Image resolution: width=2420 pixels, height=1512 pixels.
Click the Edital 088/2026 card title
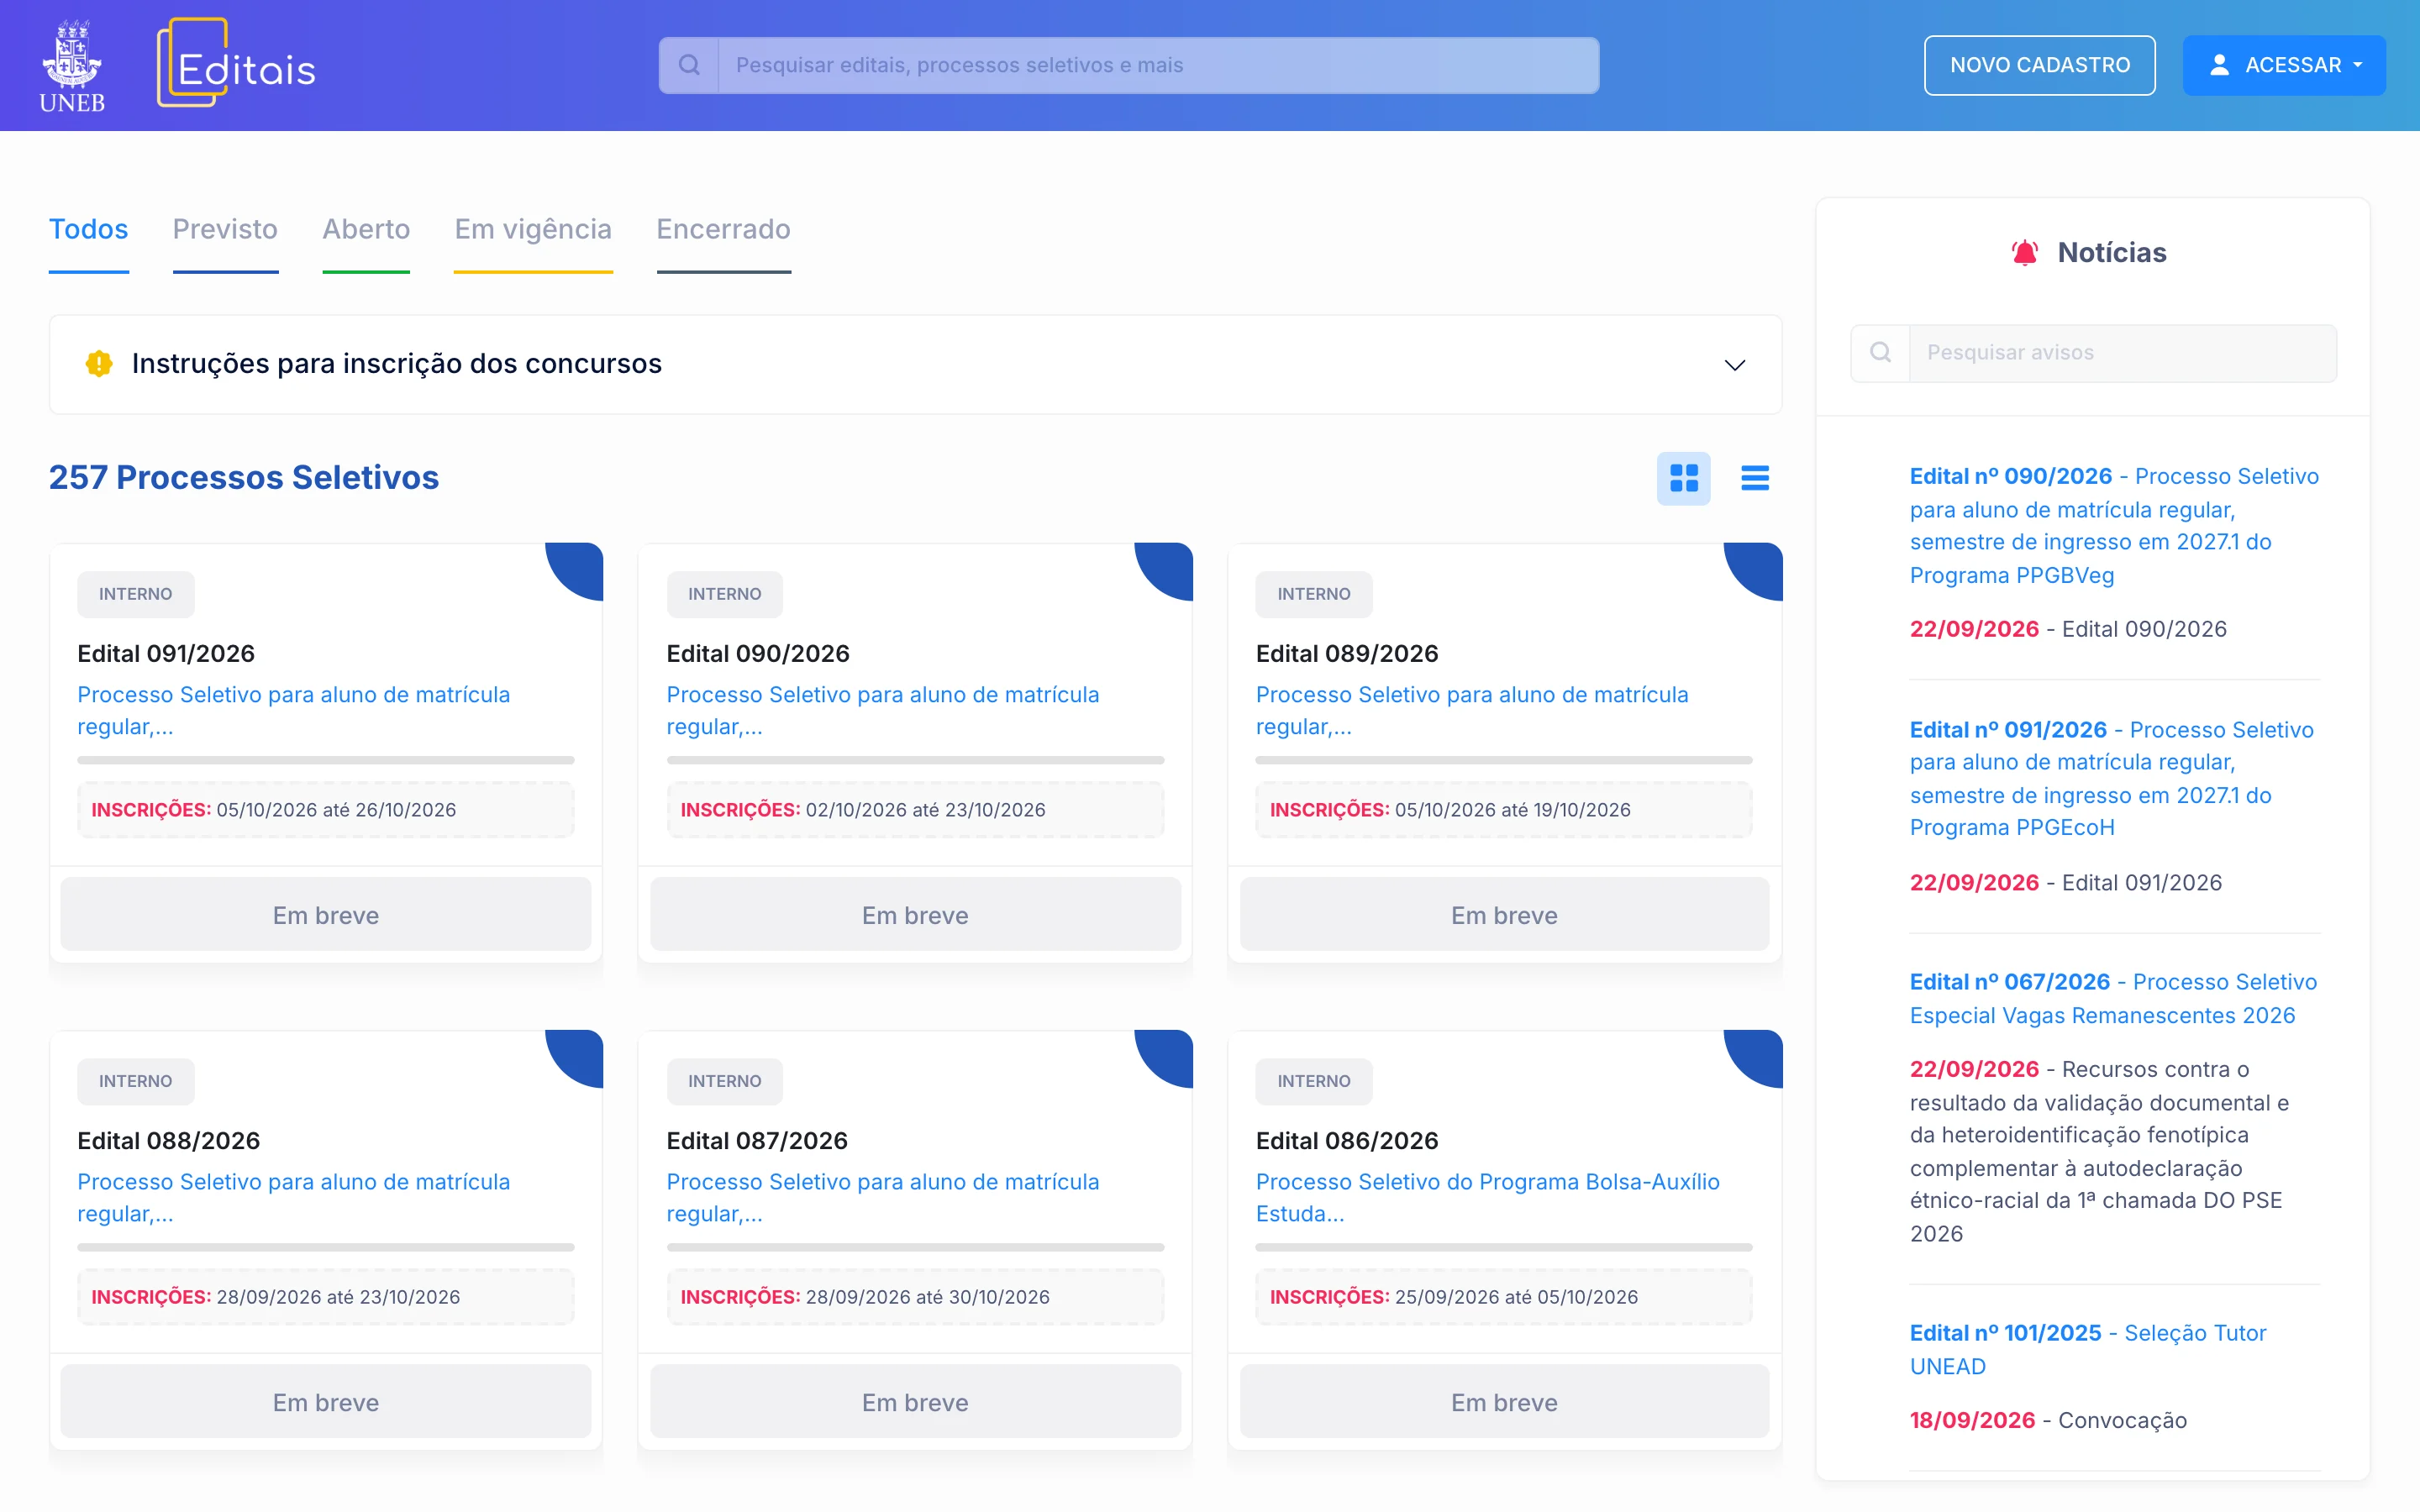click(168, 1140)
